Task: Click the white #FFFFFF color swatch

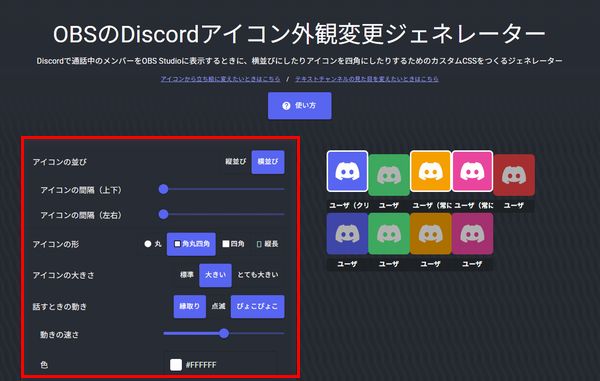Action: point(176,365)
